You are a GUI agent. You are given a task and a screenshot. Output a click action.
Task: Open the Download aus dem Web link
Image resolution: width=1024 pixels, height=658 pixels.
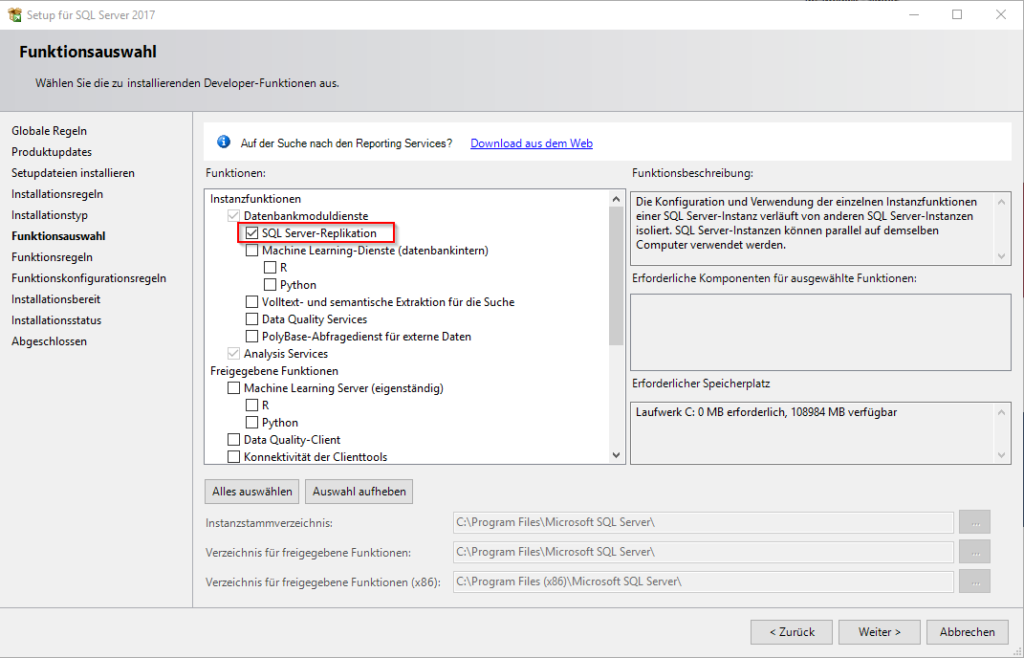tap(532, 143)
